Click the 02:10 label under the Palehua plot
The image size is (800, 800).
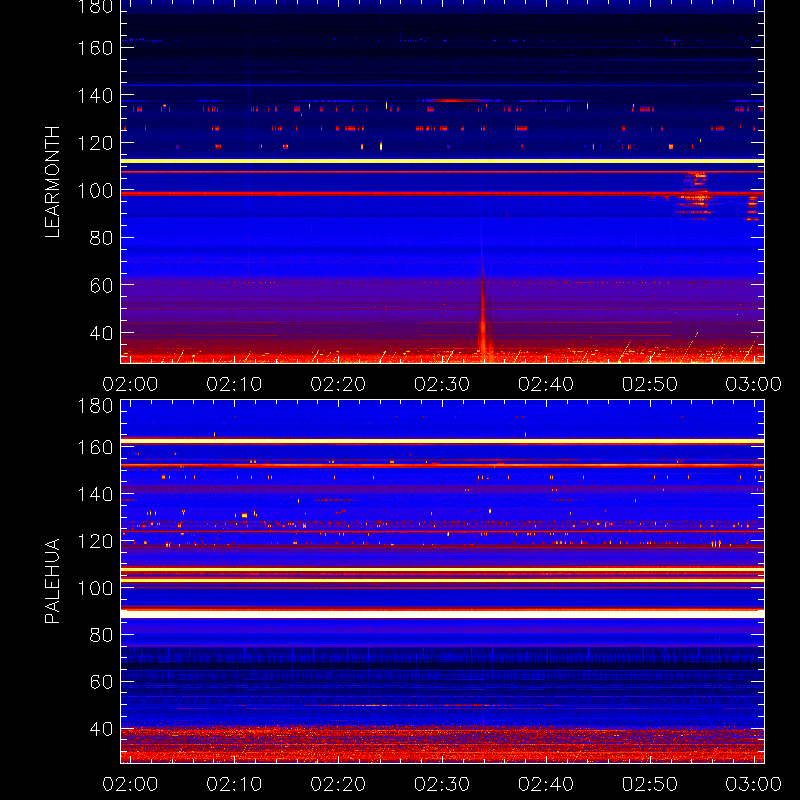pos(234,784)
